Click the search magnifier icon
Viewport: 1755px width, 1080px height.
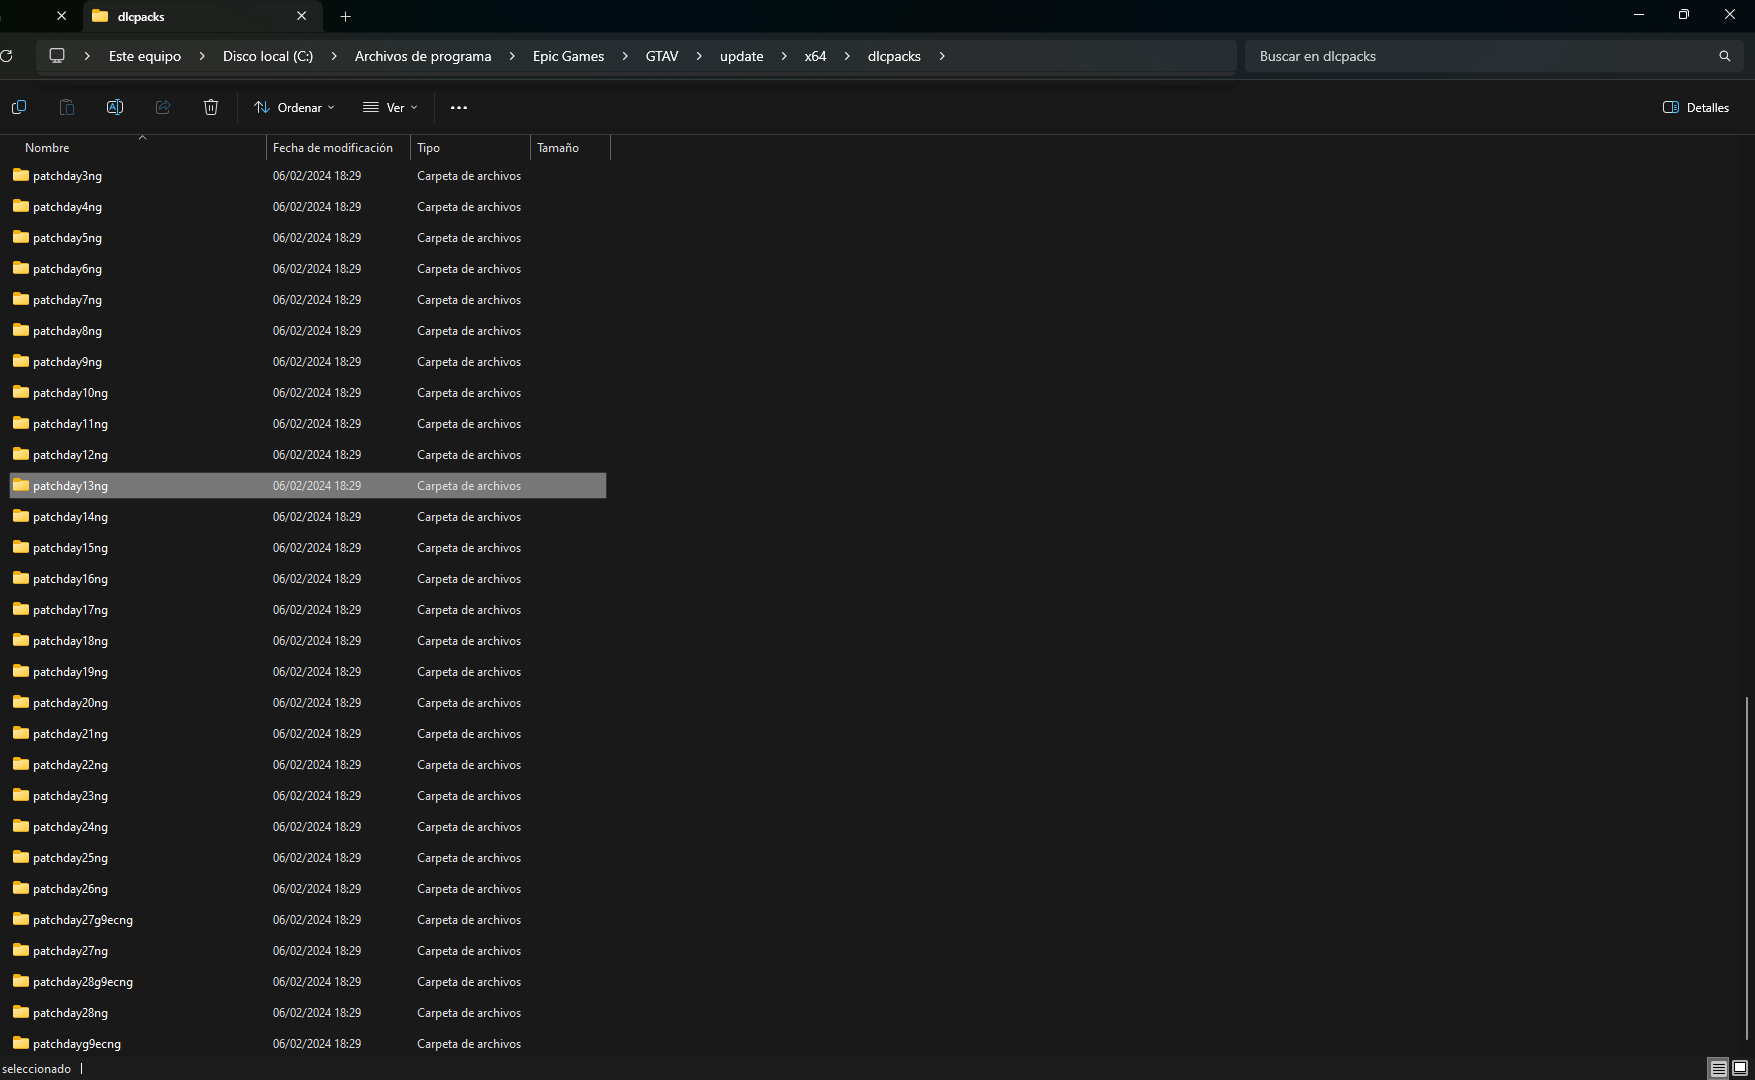[1725, 56]
